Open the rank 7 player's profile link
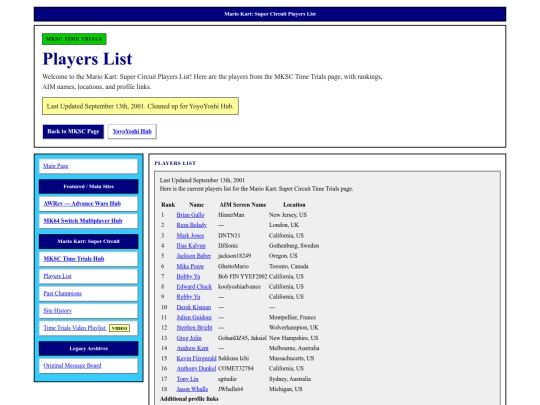 (188, 276)
